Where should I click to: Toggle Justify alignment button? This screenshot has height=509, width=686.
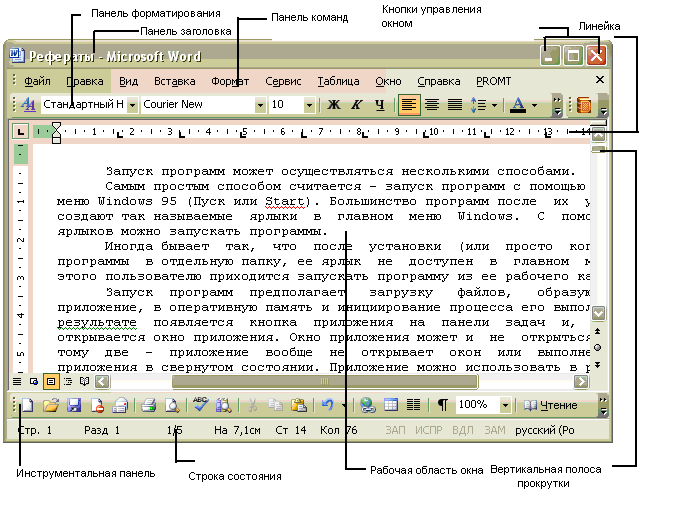click(x=455, y=105)
